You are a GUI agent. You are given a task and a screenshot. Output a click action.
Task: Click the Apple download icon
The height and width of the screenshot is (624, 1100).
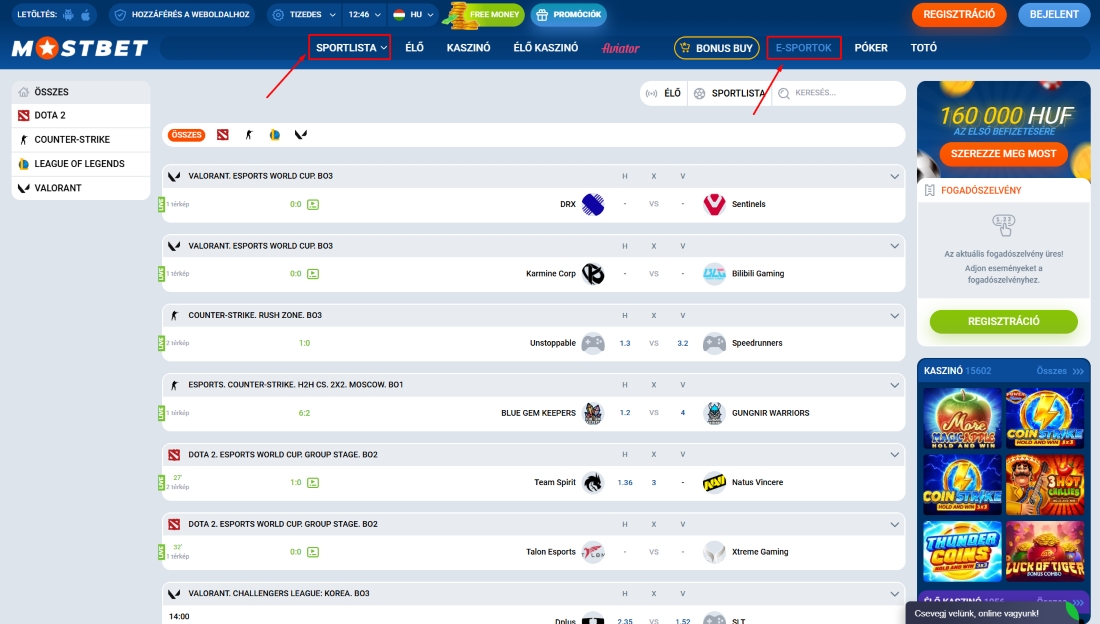tap(86, 15)
